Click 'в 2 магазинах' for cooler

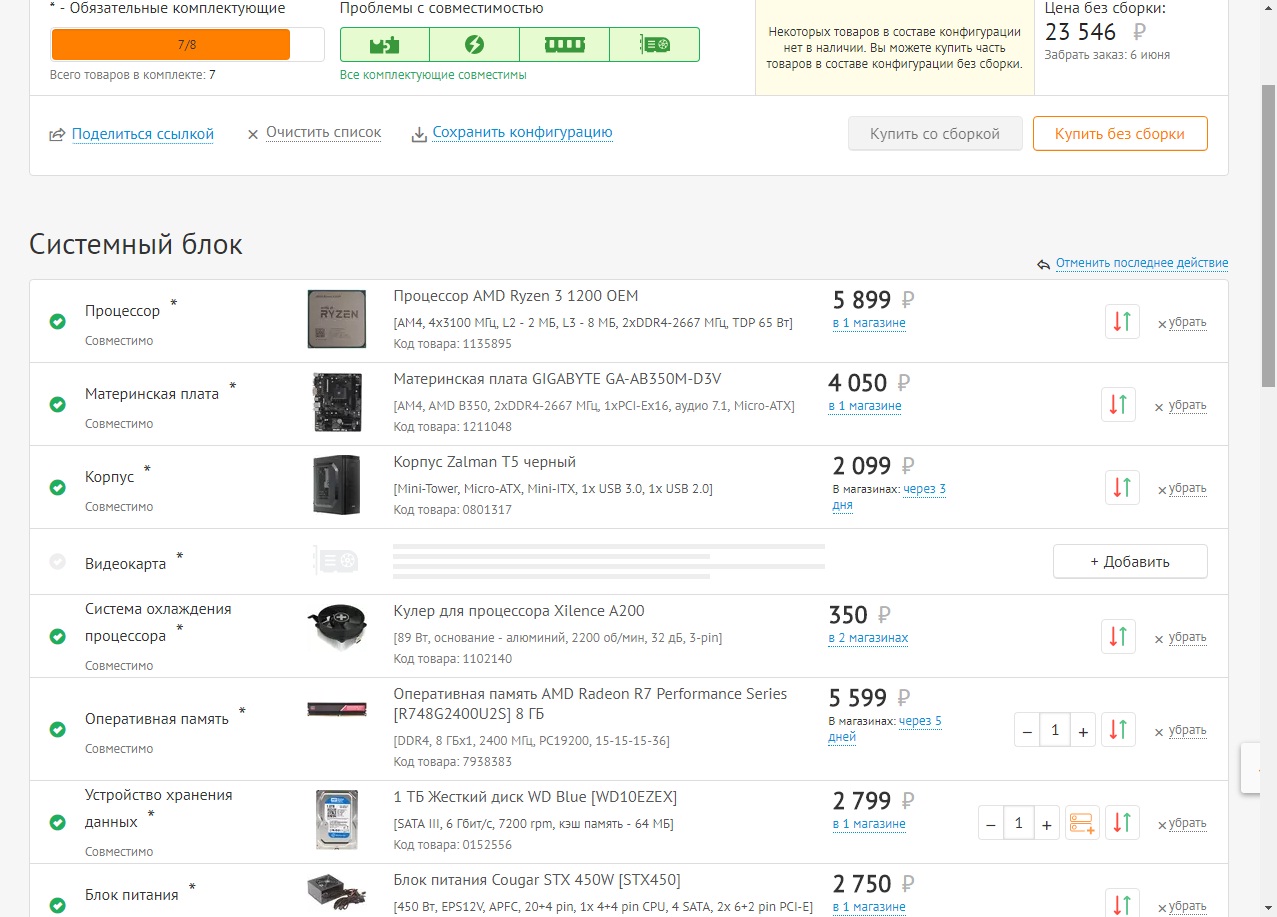[x=868, y=638]
